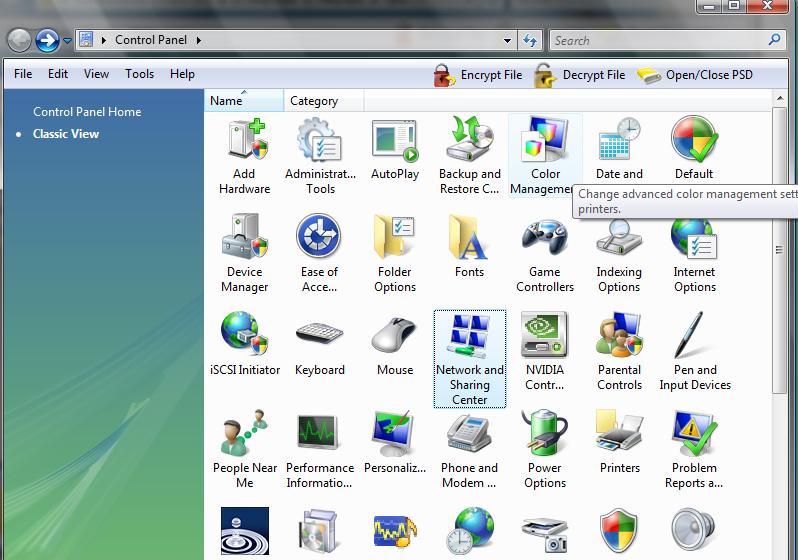Sort items by Name column
The image size is (798, 560).
point(244,101)
